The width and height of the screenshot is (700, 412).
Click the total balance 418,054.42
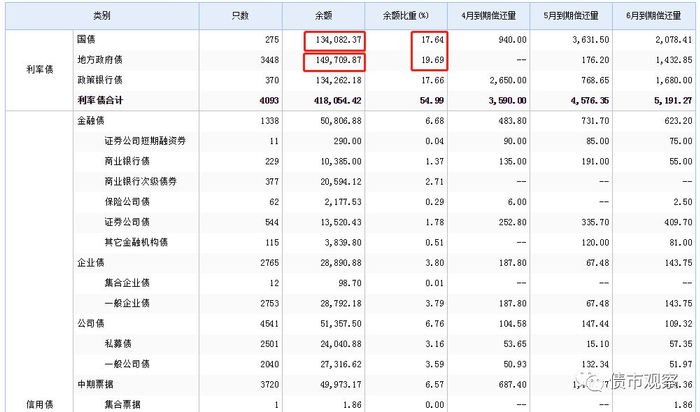click(338, 100)
